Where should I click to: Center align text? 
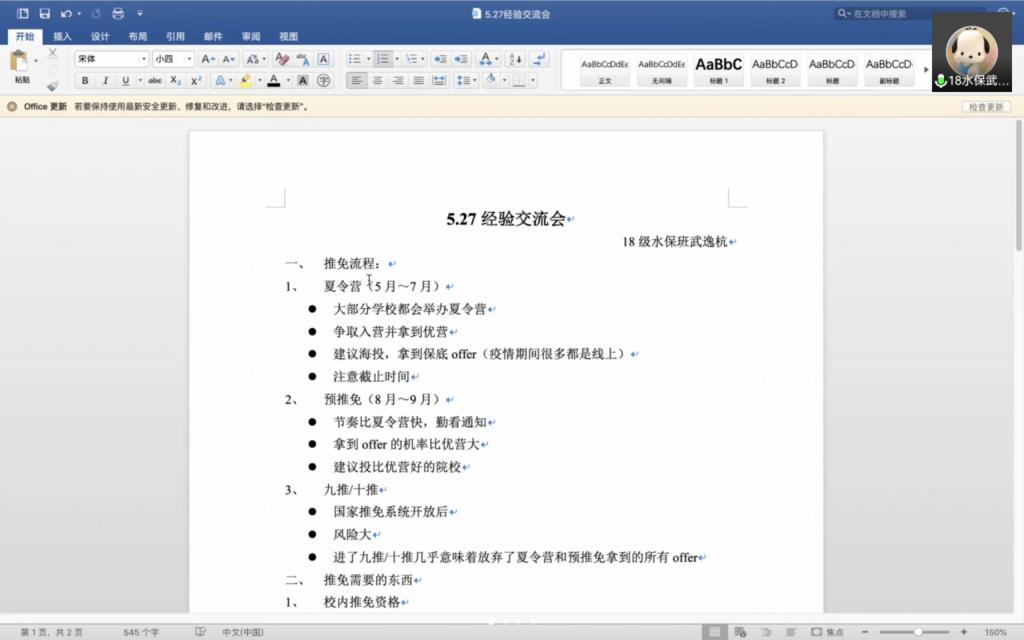[377, 80]
